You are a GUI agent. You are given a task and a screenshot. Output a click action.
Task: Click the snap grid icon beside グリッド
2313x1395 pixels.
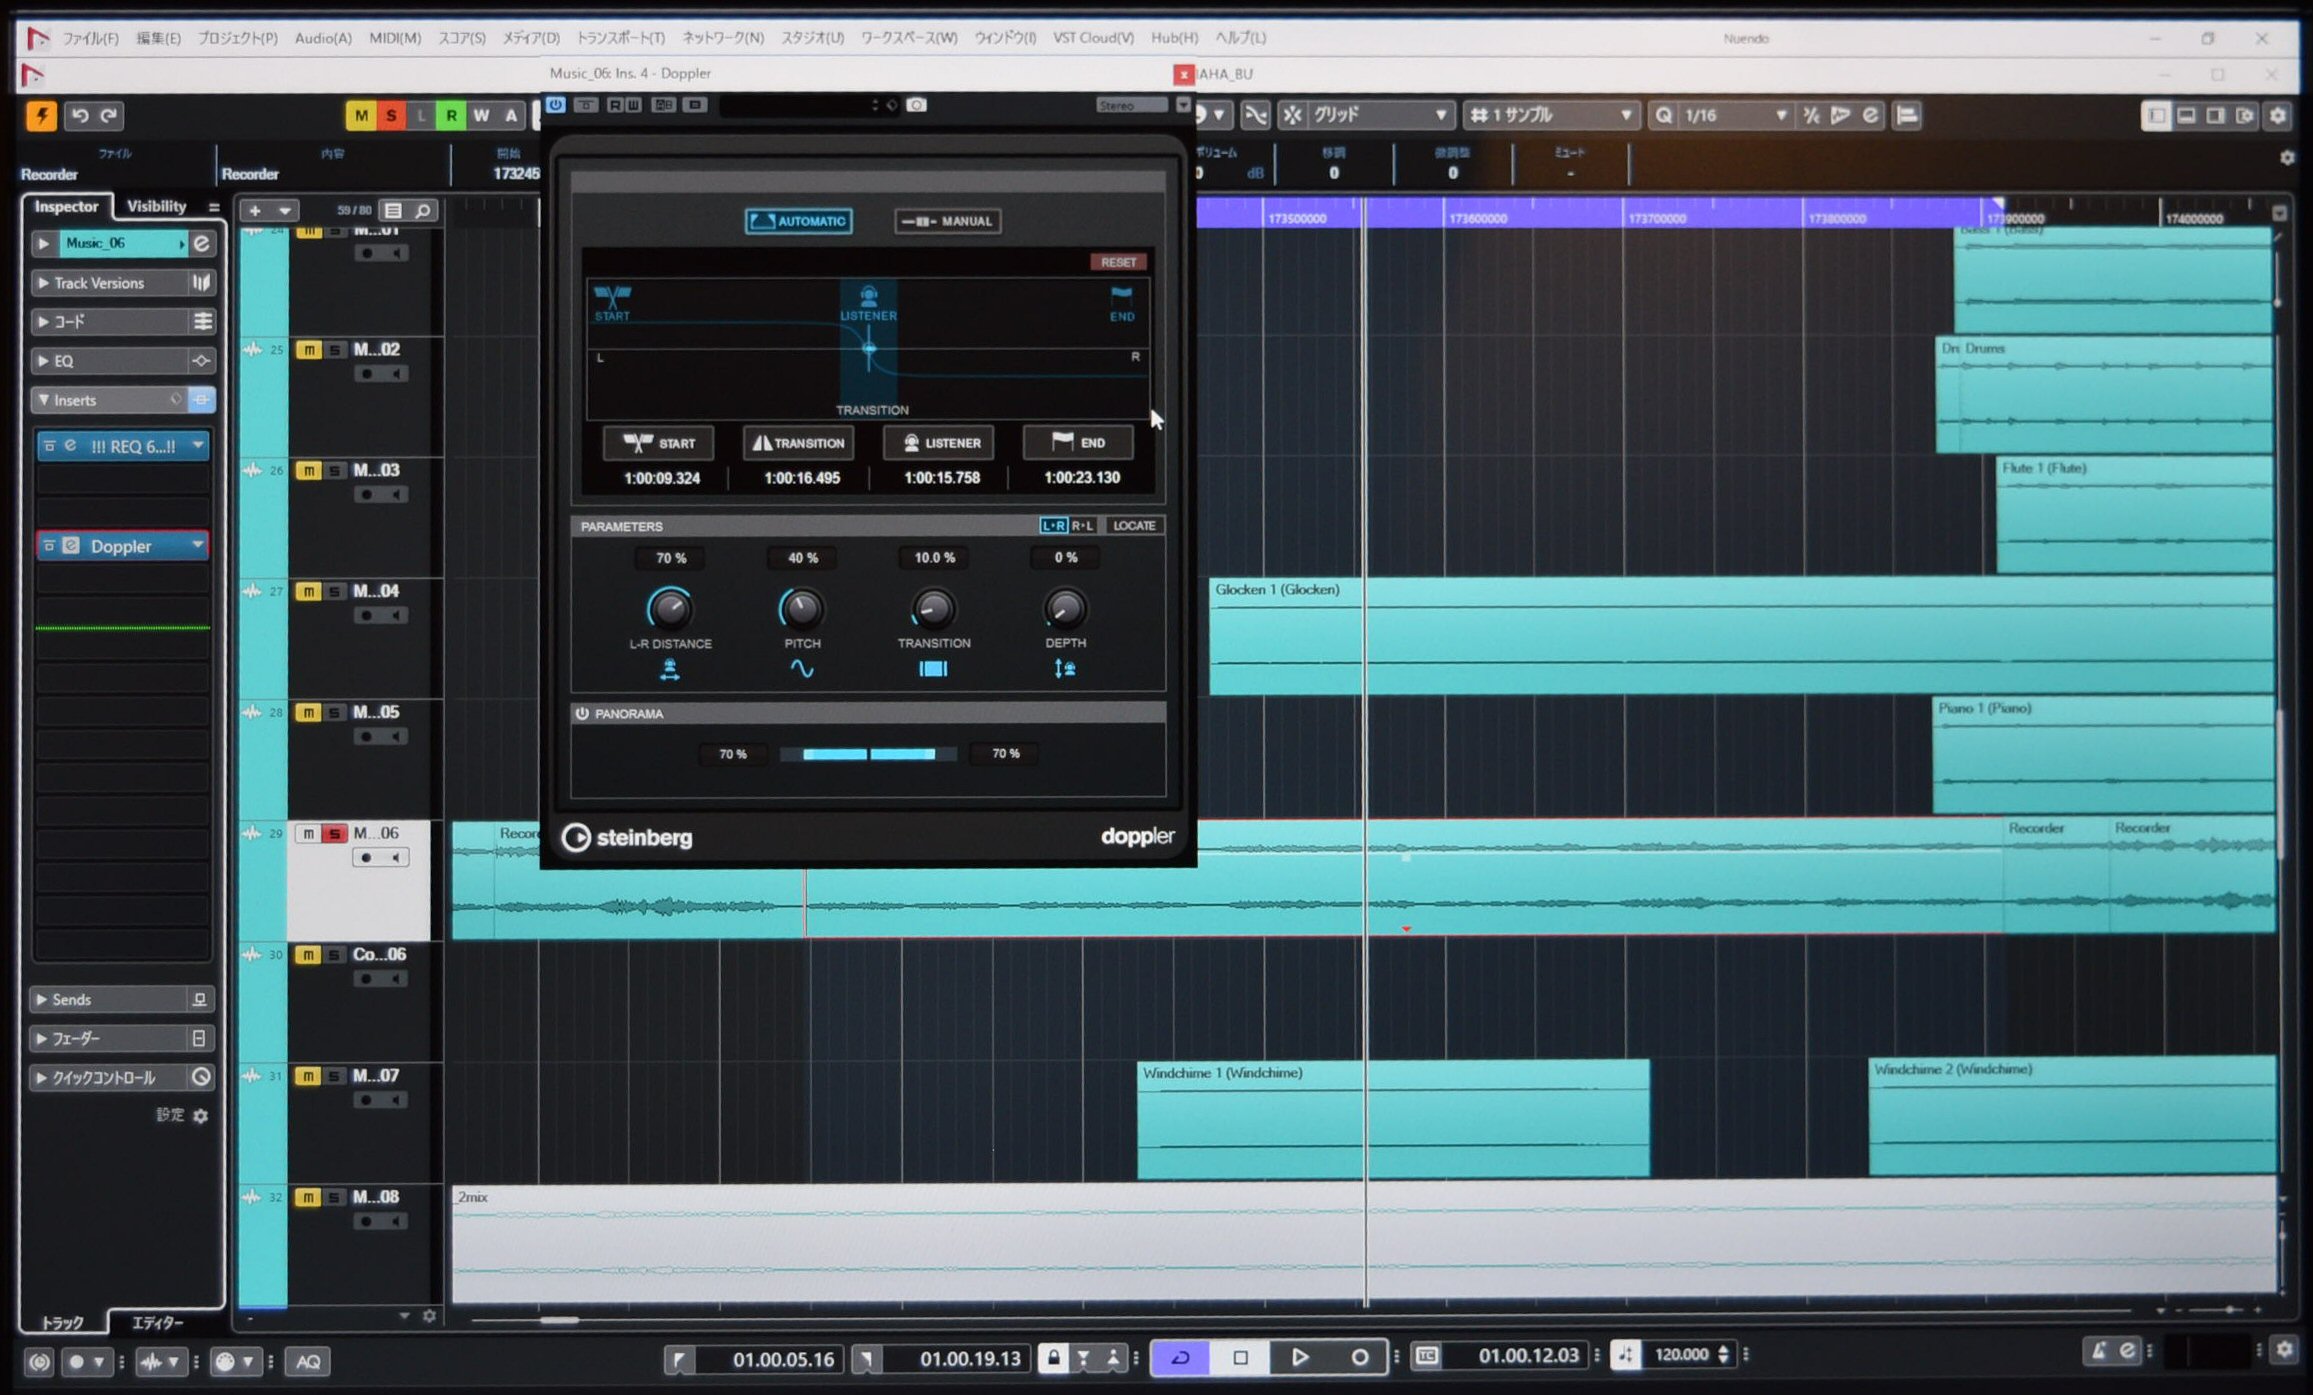[x=1293, y=115]
